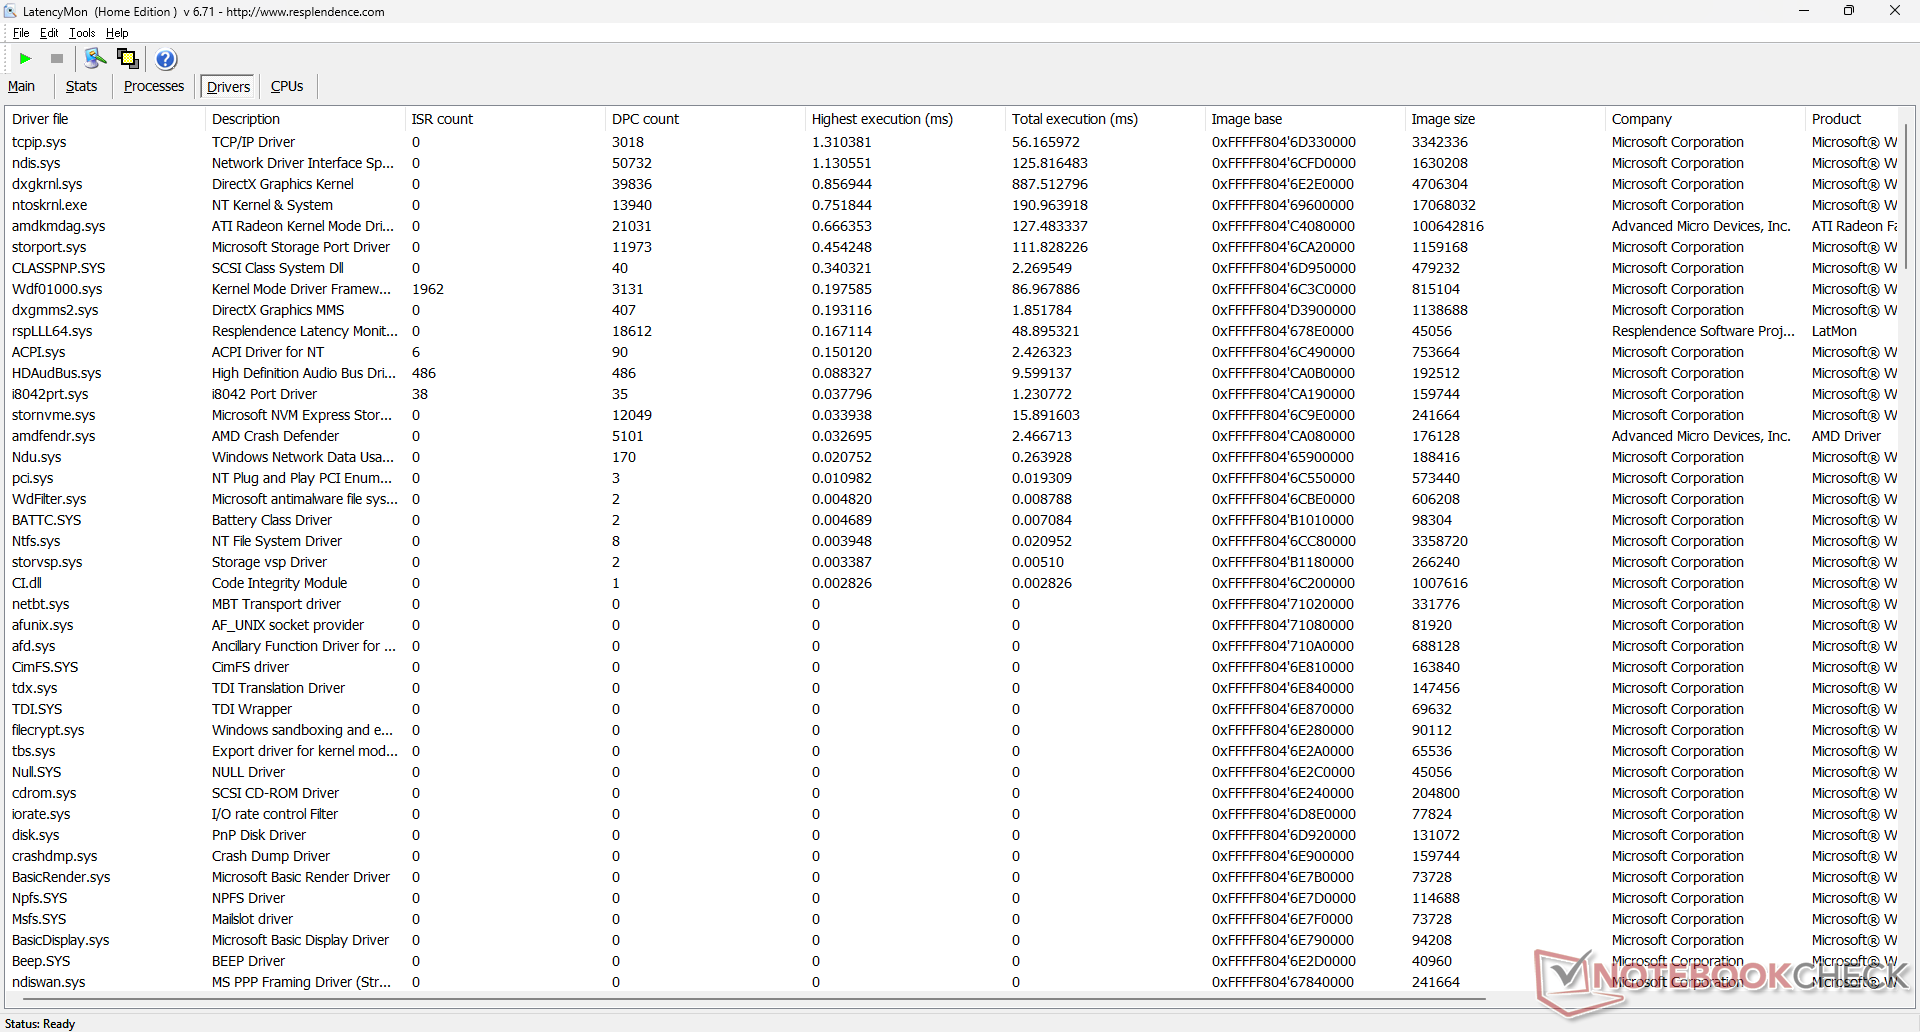Switch to the Main tab
This screenshot has height=1032, width=1920.
coord(21,86)
